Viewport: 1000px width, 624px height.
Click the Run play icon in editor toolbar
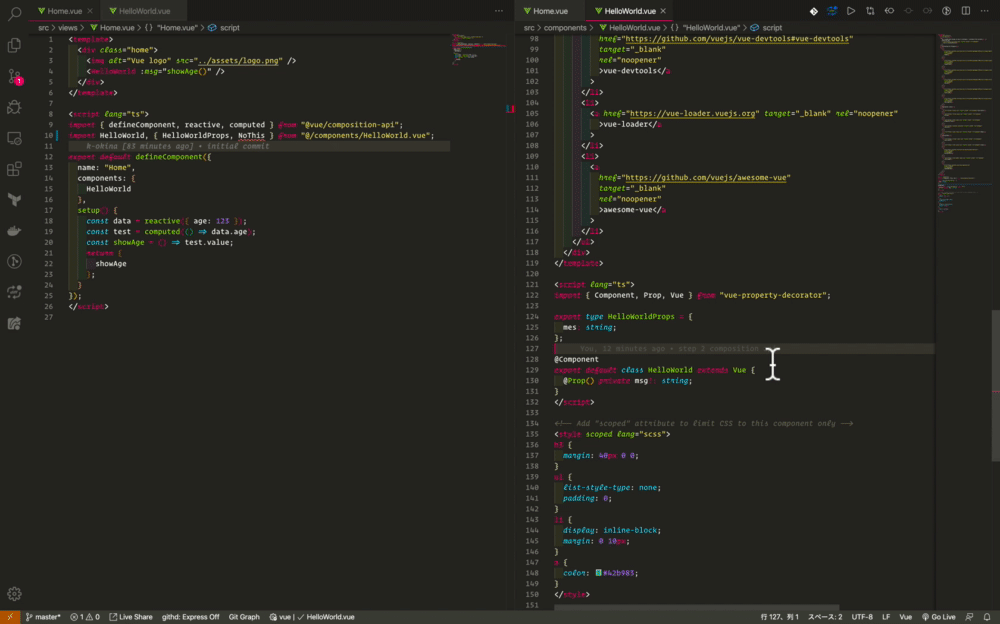pyautogui.click(x=851, y=11)
